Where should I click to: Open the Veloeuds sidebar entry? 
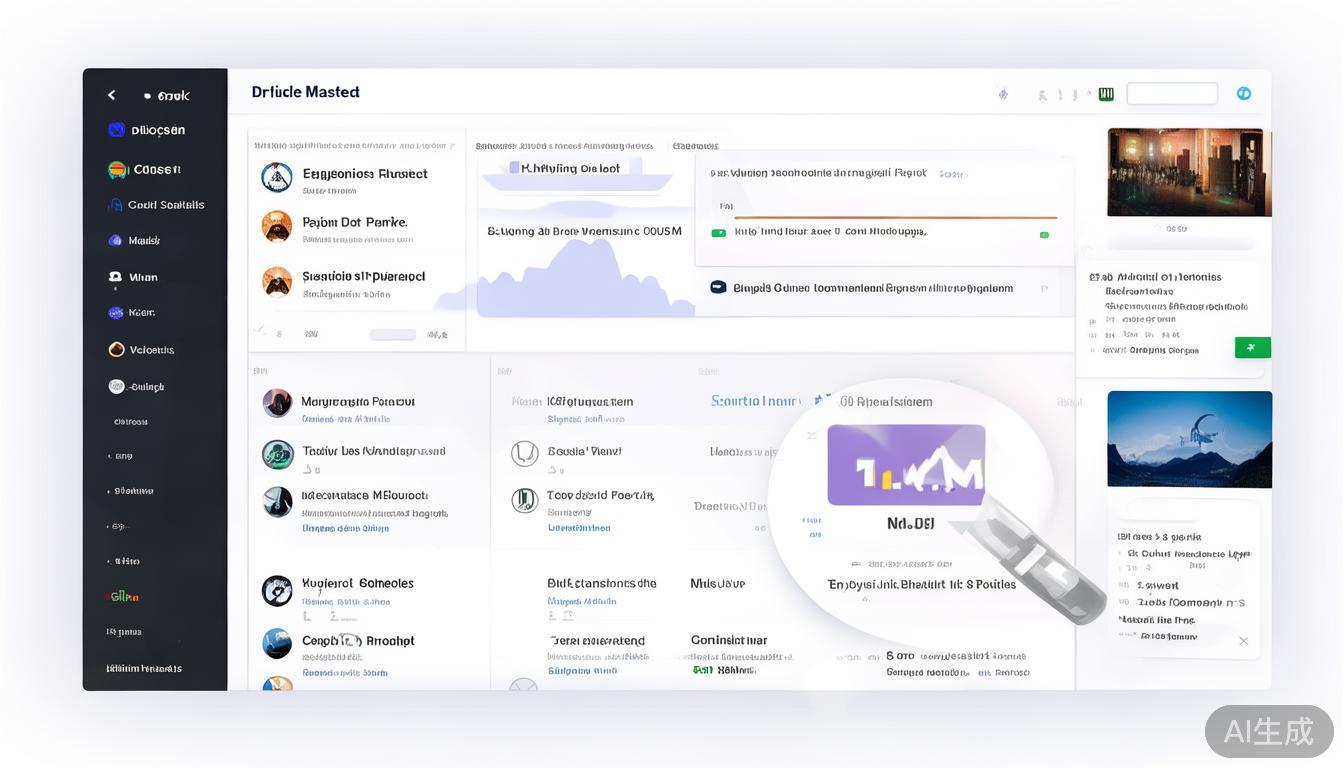point(117,349)
